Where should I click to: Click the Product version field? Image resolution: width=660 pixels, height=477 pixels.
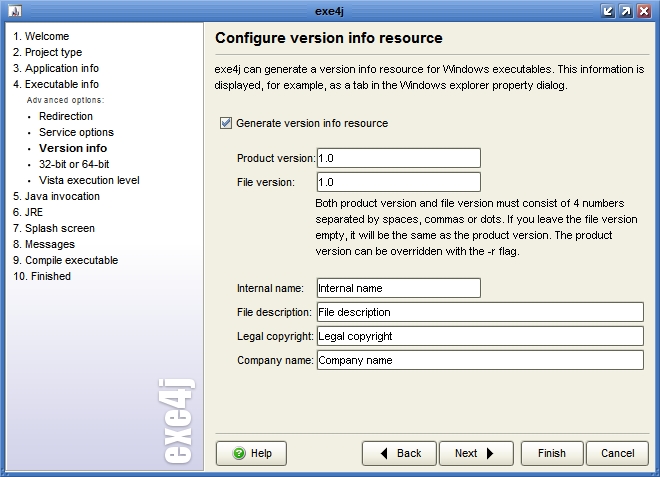(398, 158)
